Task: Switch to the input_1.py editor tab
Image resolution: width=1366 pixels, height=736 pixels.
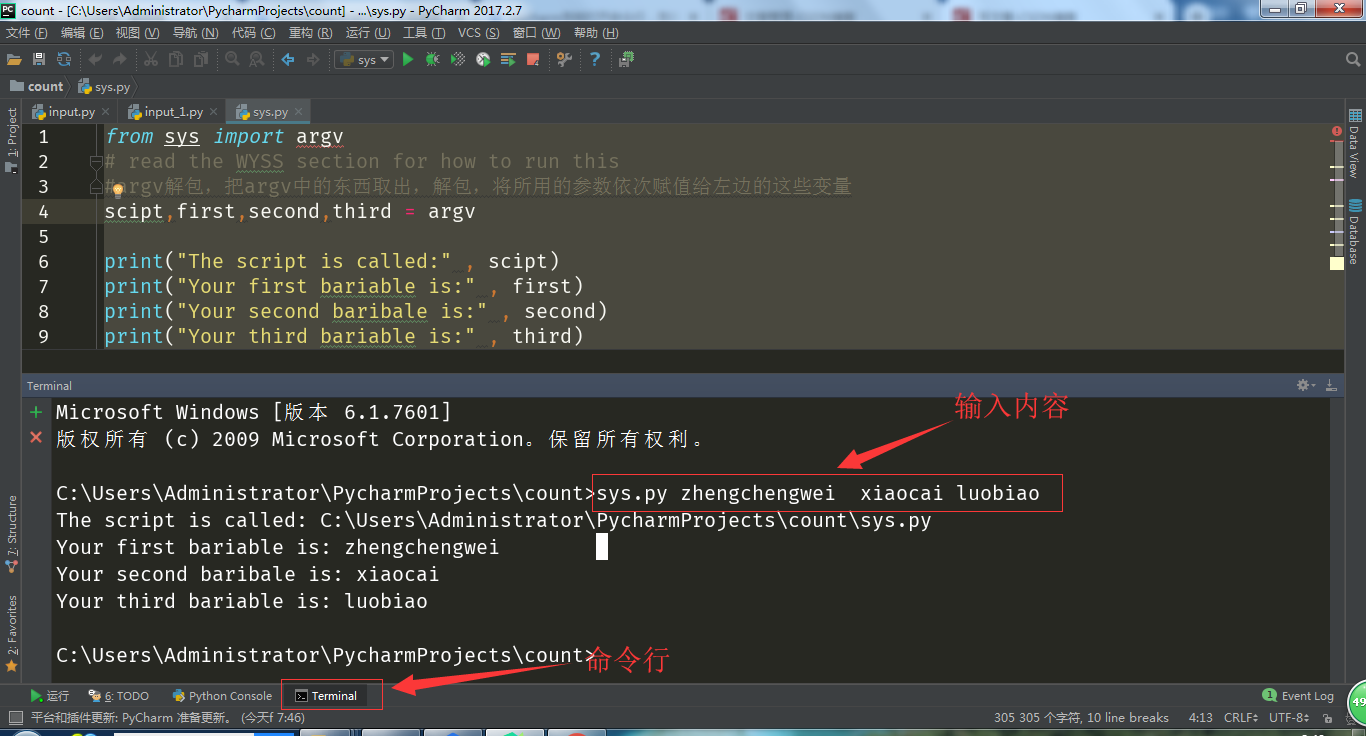Action: (174, 112)
